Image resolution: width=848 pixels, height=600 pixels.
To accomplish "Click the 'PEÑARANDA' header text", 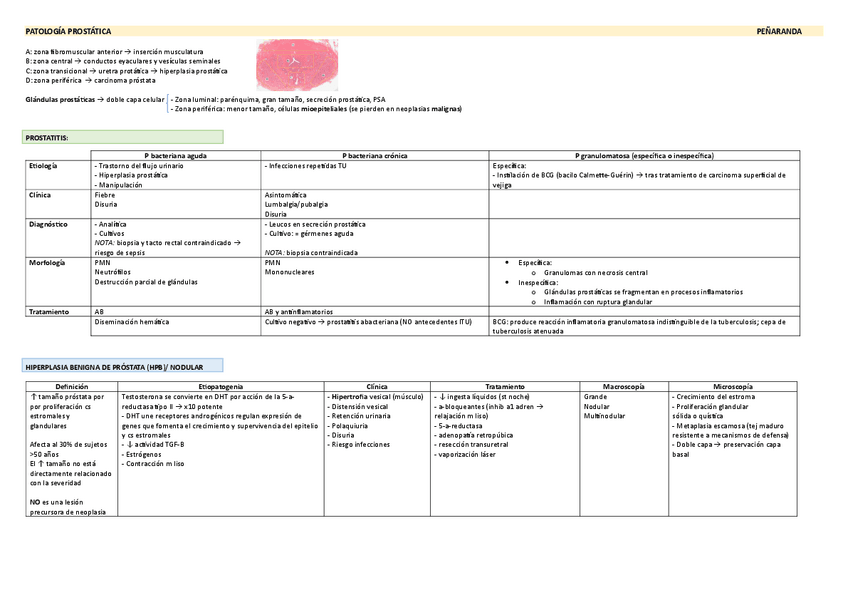I will (x=779, y=31).
